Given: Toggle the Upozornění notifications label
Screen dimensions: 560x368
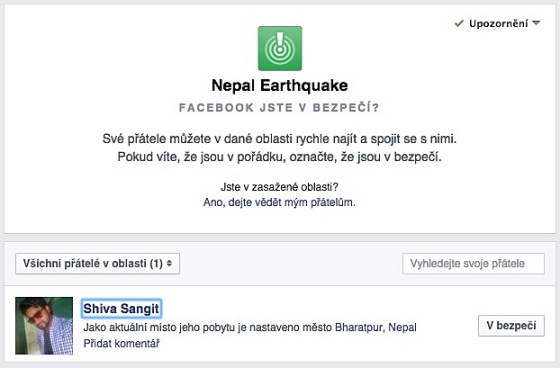Looking at the screenshot, I should coord(498,24).
